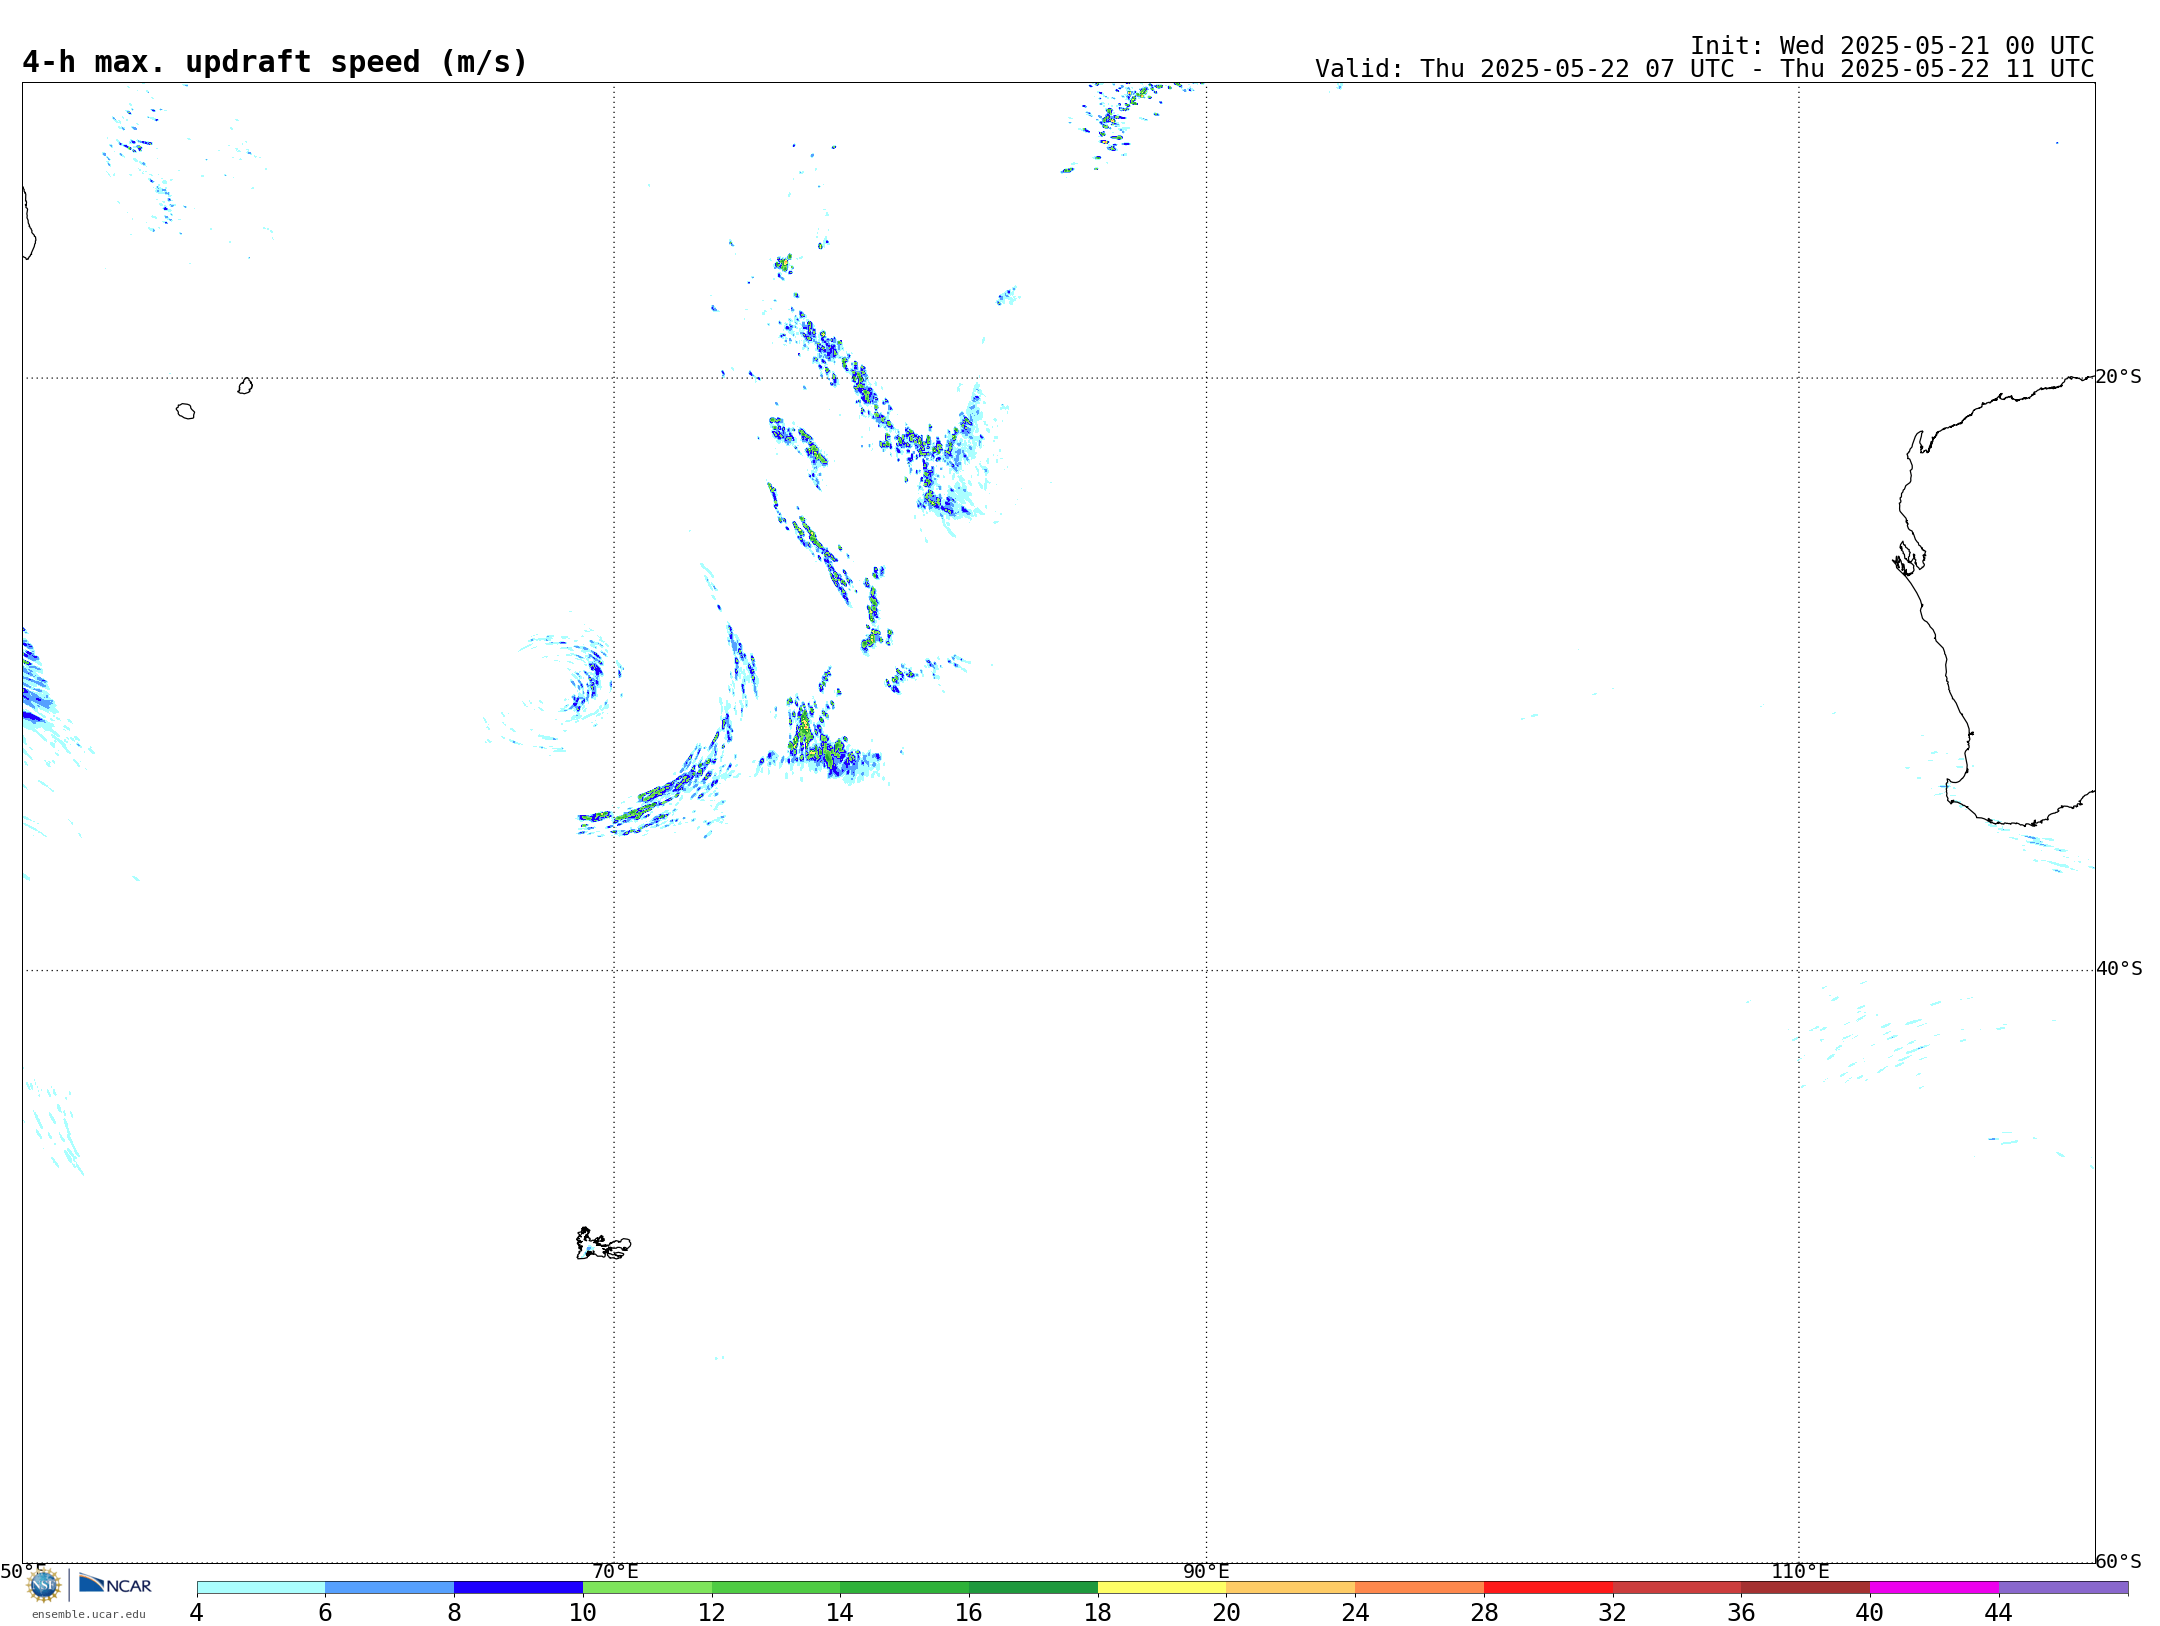The height and width of the screenshot is (1626, 2160).
Task: Click the 70°E longitude label
Action: 615,1572
